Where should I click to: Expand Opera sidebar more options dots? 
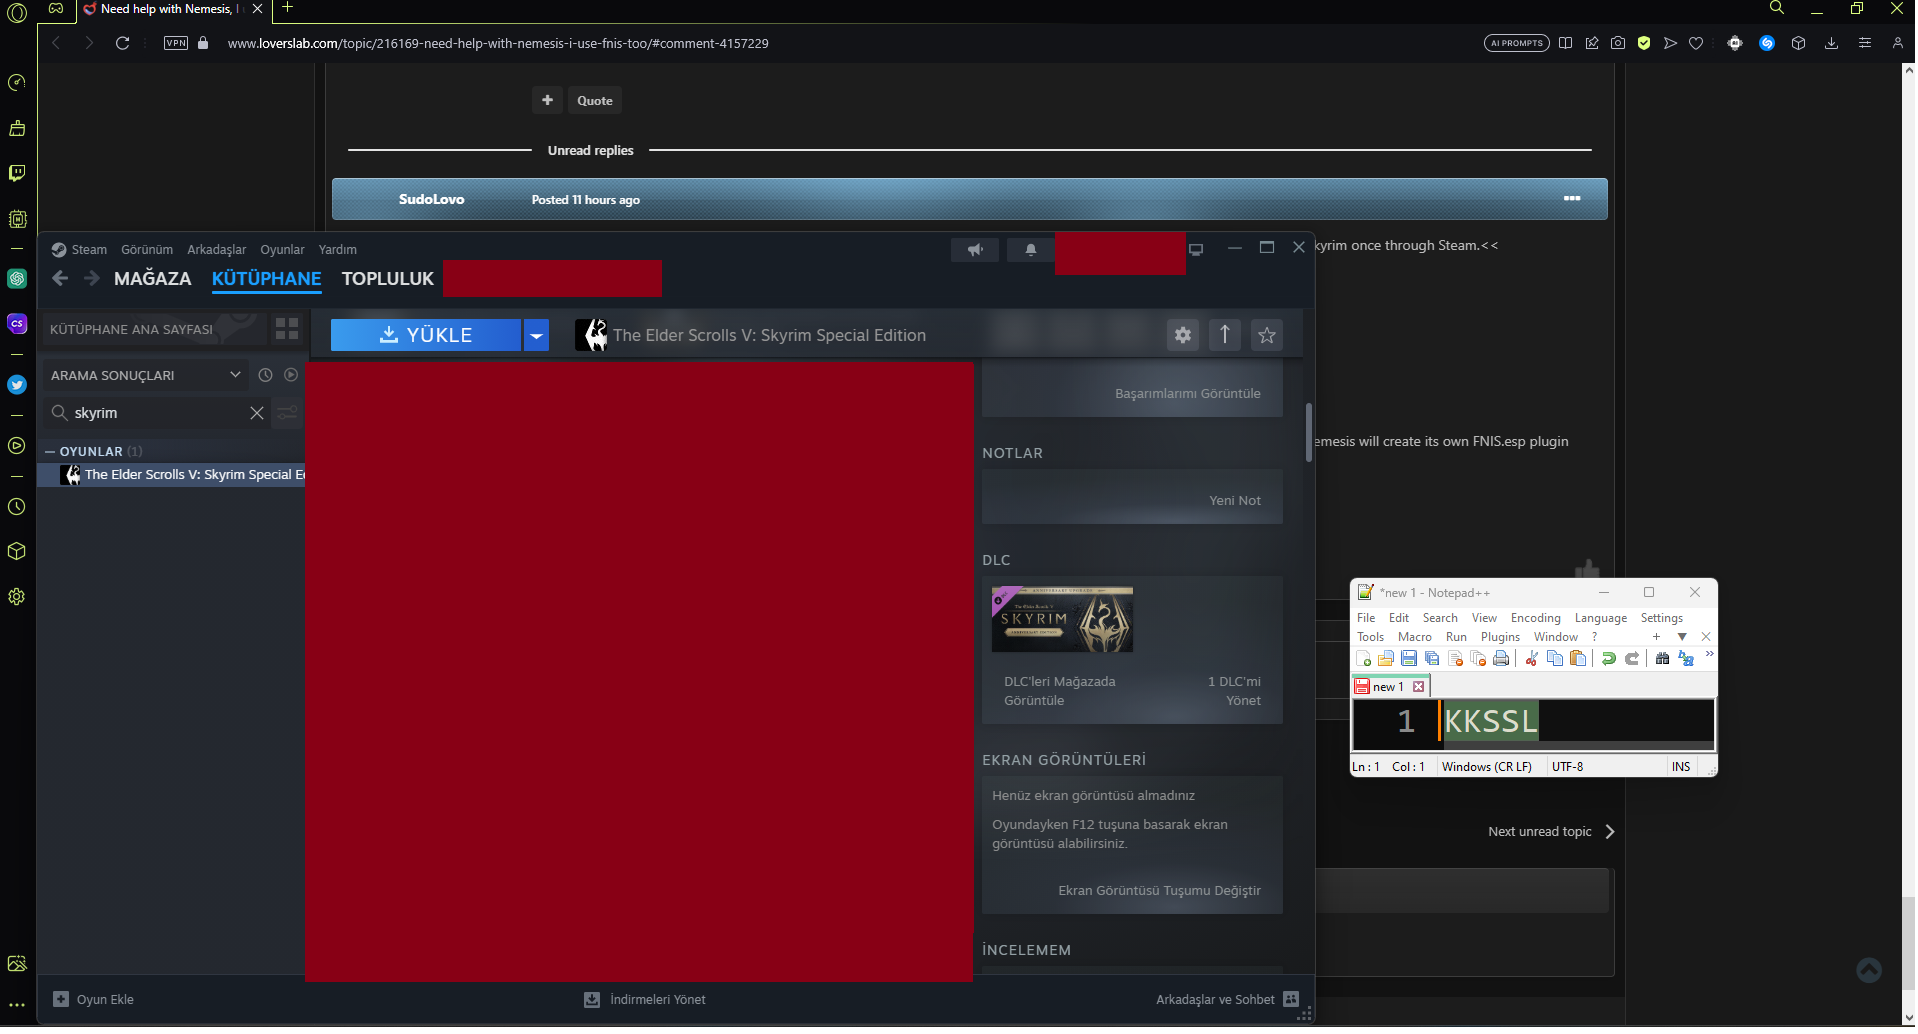17,1007
